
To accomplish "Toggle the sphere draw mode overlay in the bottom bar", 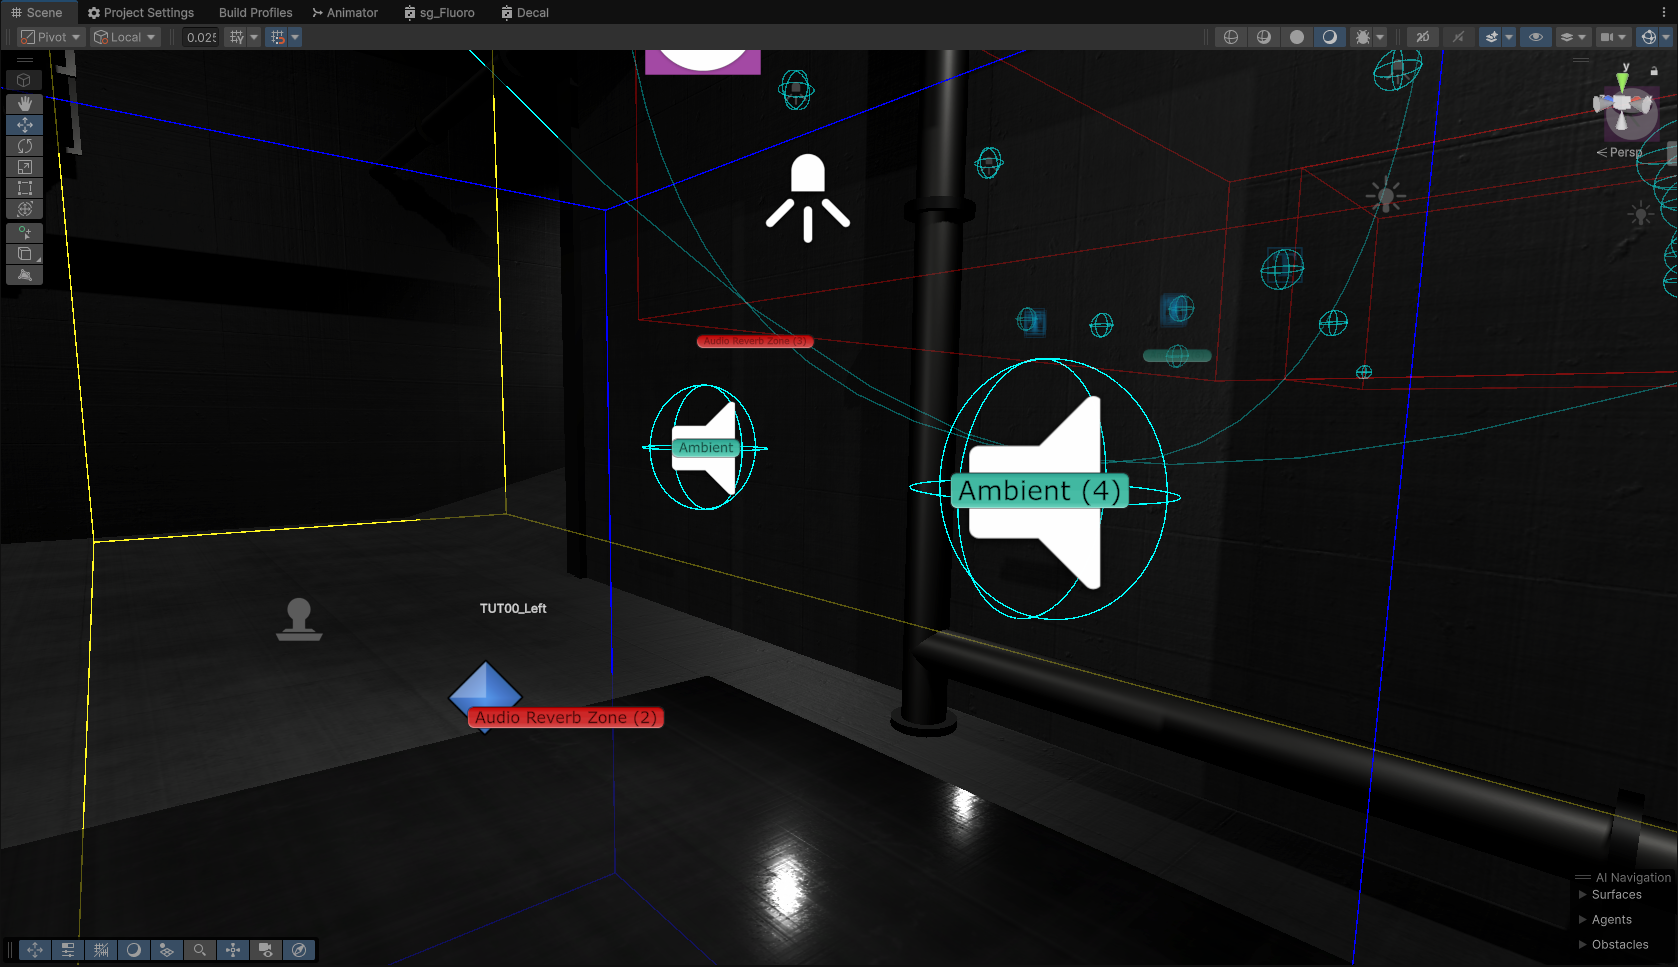I will [x=134, y=950].
